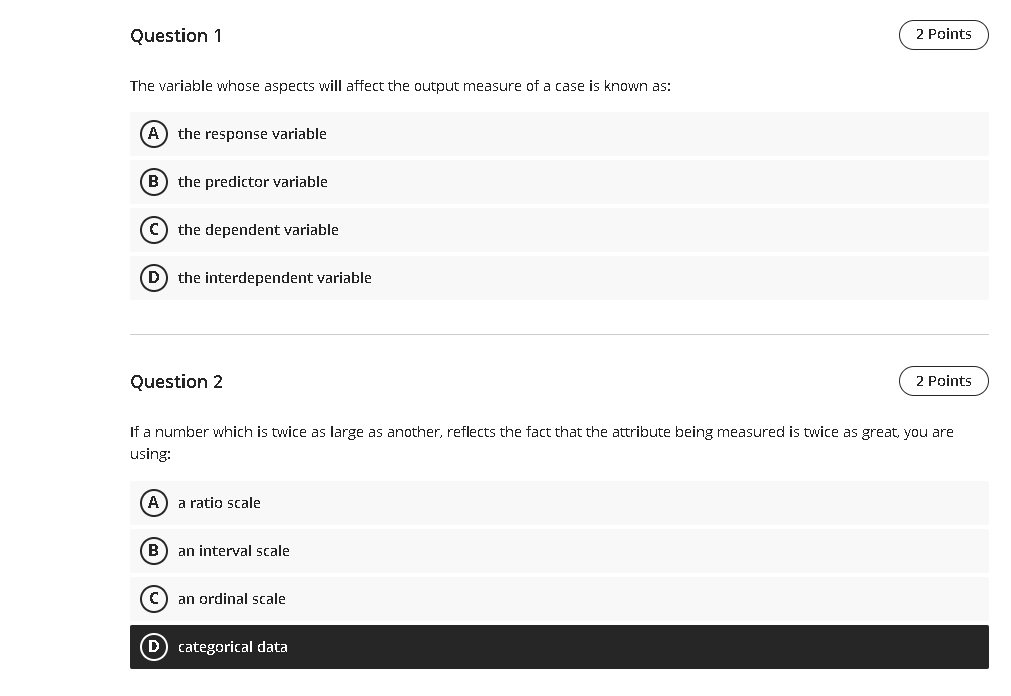Screen dimensions: 1011x696
Task: Click the 'Question 1' heading
Action: pos(176,35)
